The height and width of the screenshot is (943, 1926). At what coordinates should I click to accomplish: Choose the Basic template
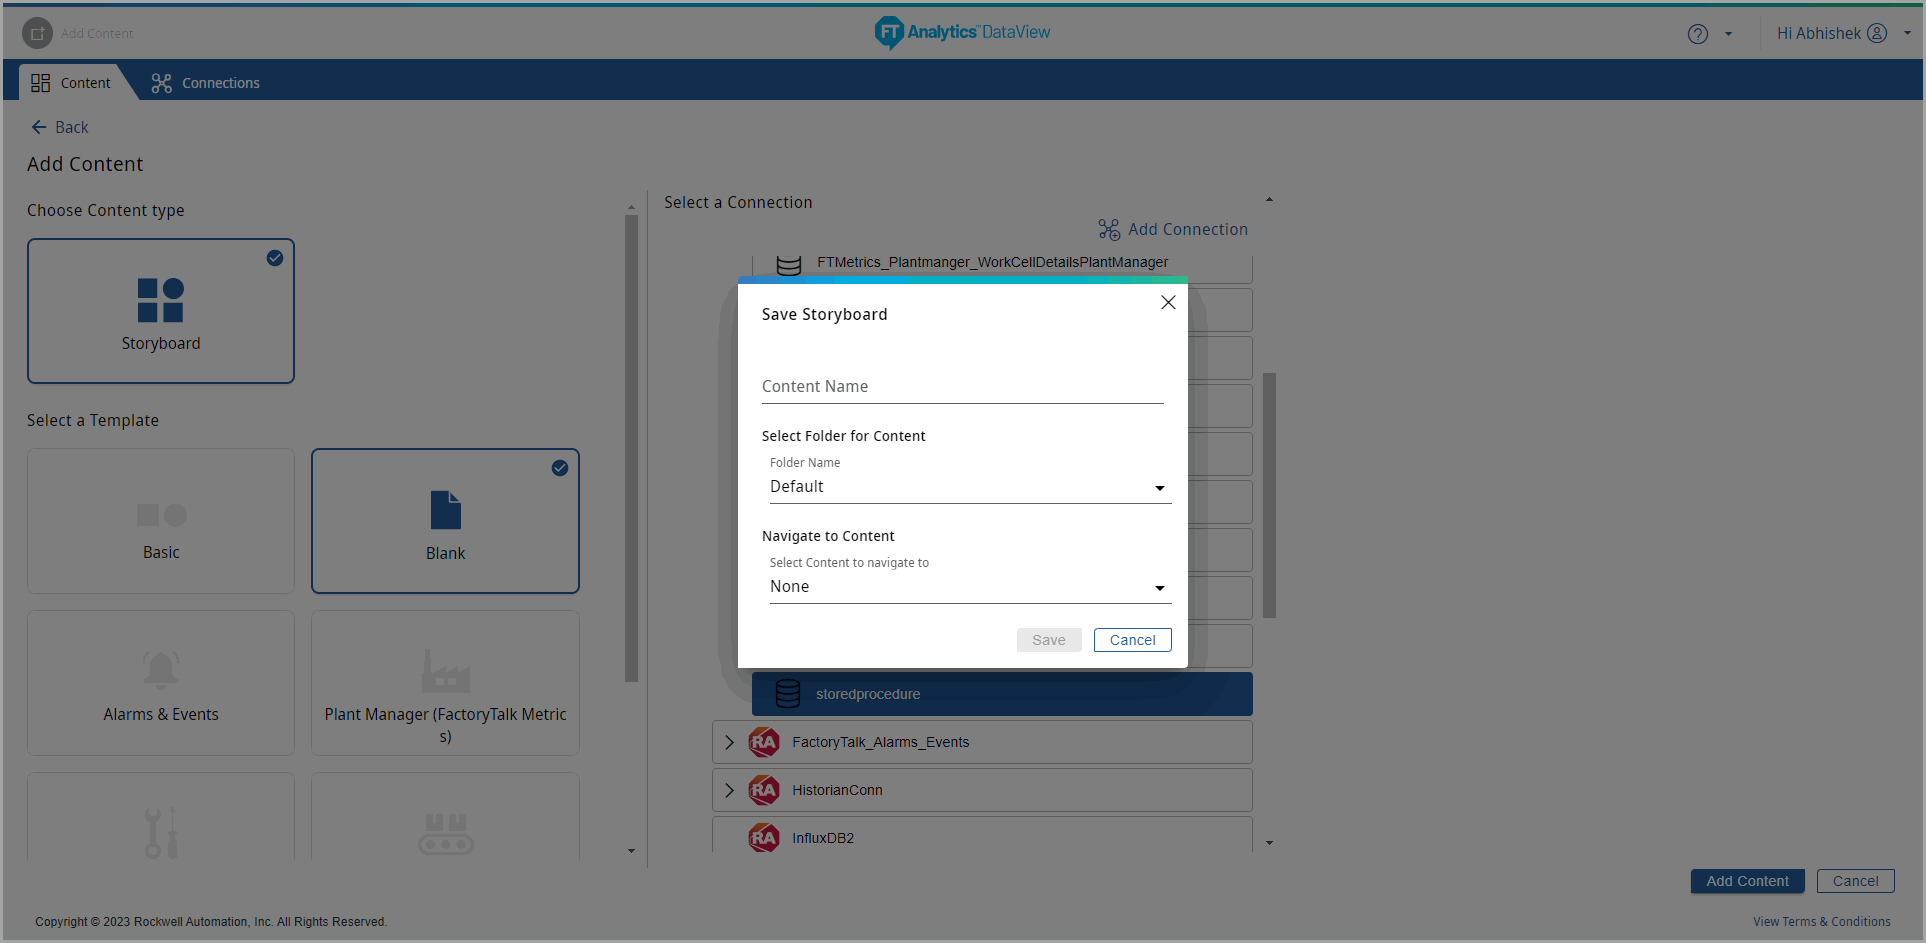pyautogui.click(x=161, y=521)
